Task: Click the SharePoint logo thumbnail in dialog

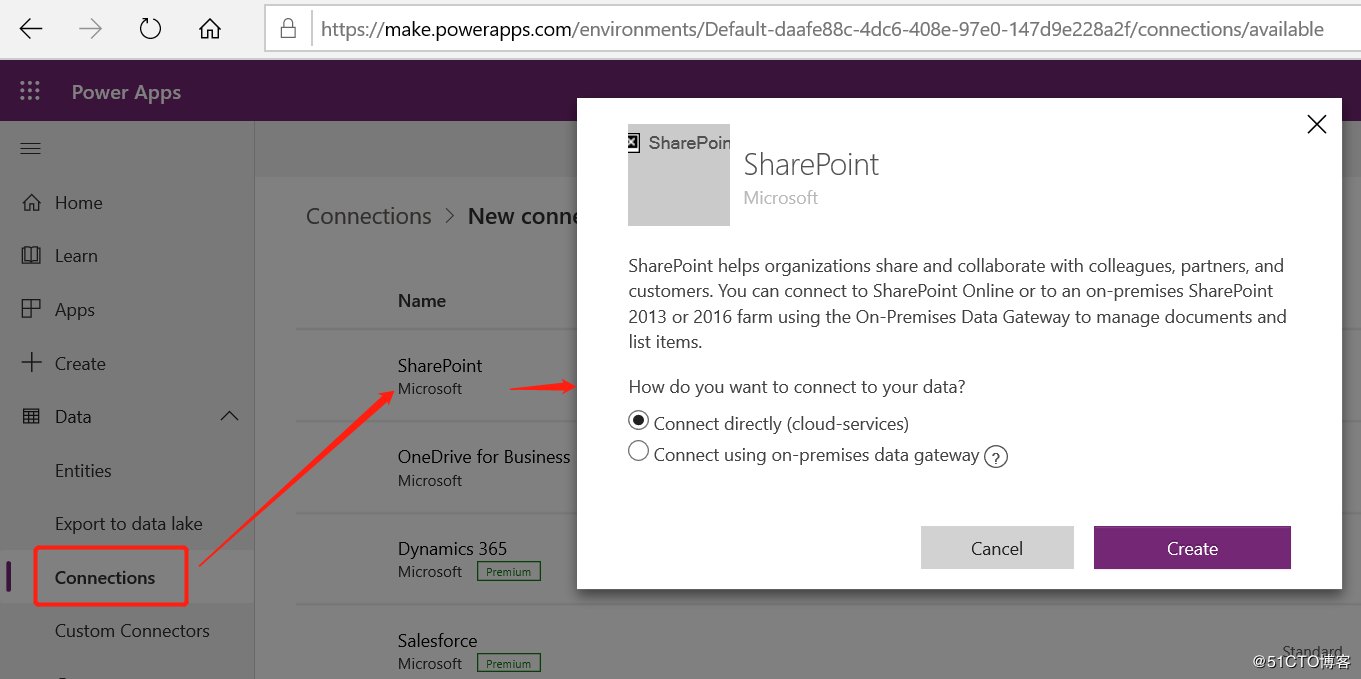Action: click(x=679, y=175)
